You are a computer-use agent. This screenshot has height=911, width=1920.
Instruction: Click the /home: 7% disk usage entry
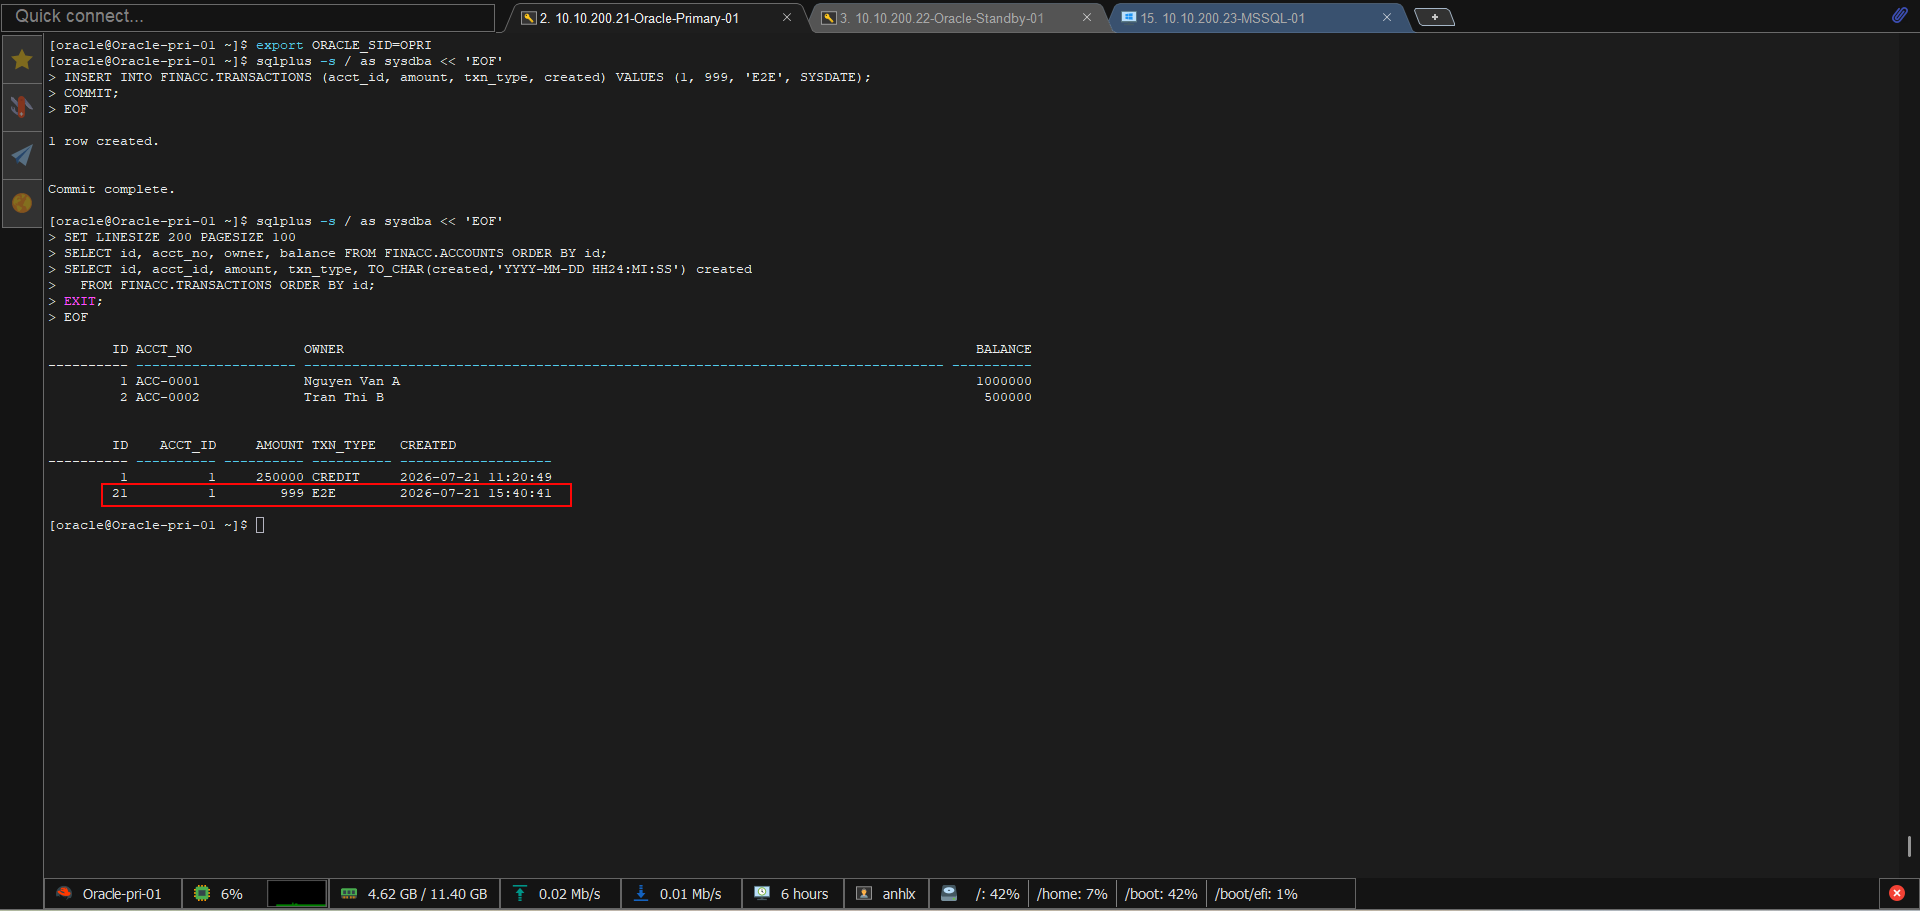(x=1072, y=894)
